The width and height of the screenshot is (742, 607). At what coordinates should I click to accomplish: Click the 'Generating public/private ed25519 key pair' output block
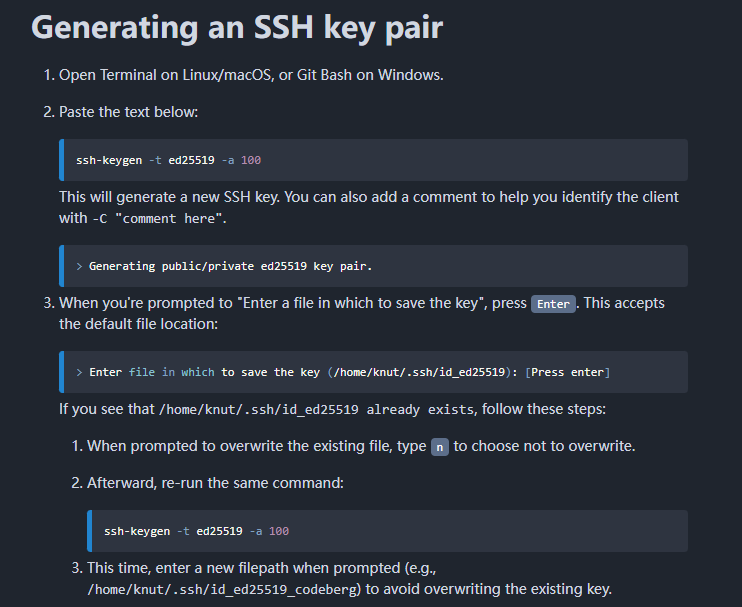click(373, 266)
